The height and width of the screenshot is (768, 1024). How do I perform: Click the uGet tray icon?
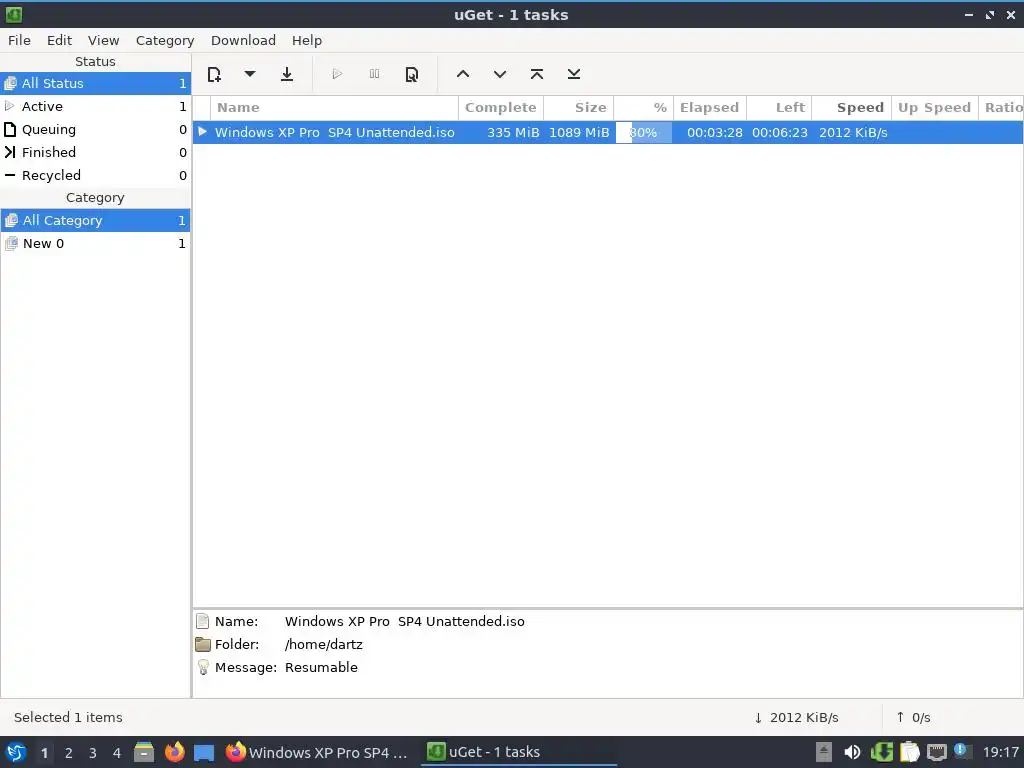pyautogui.click(x=882, y=752)
